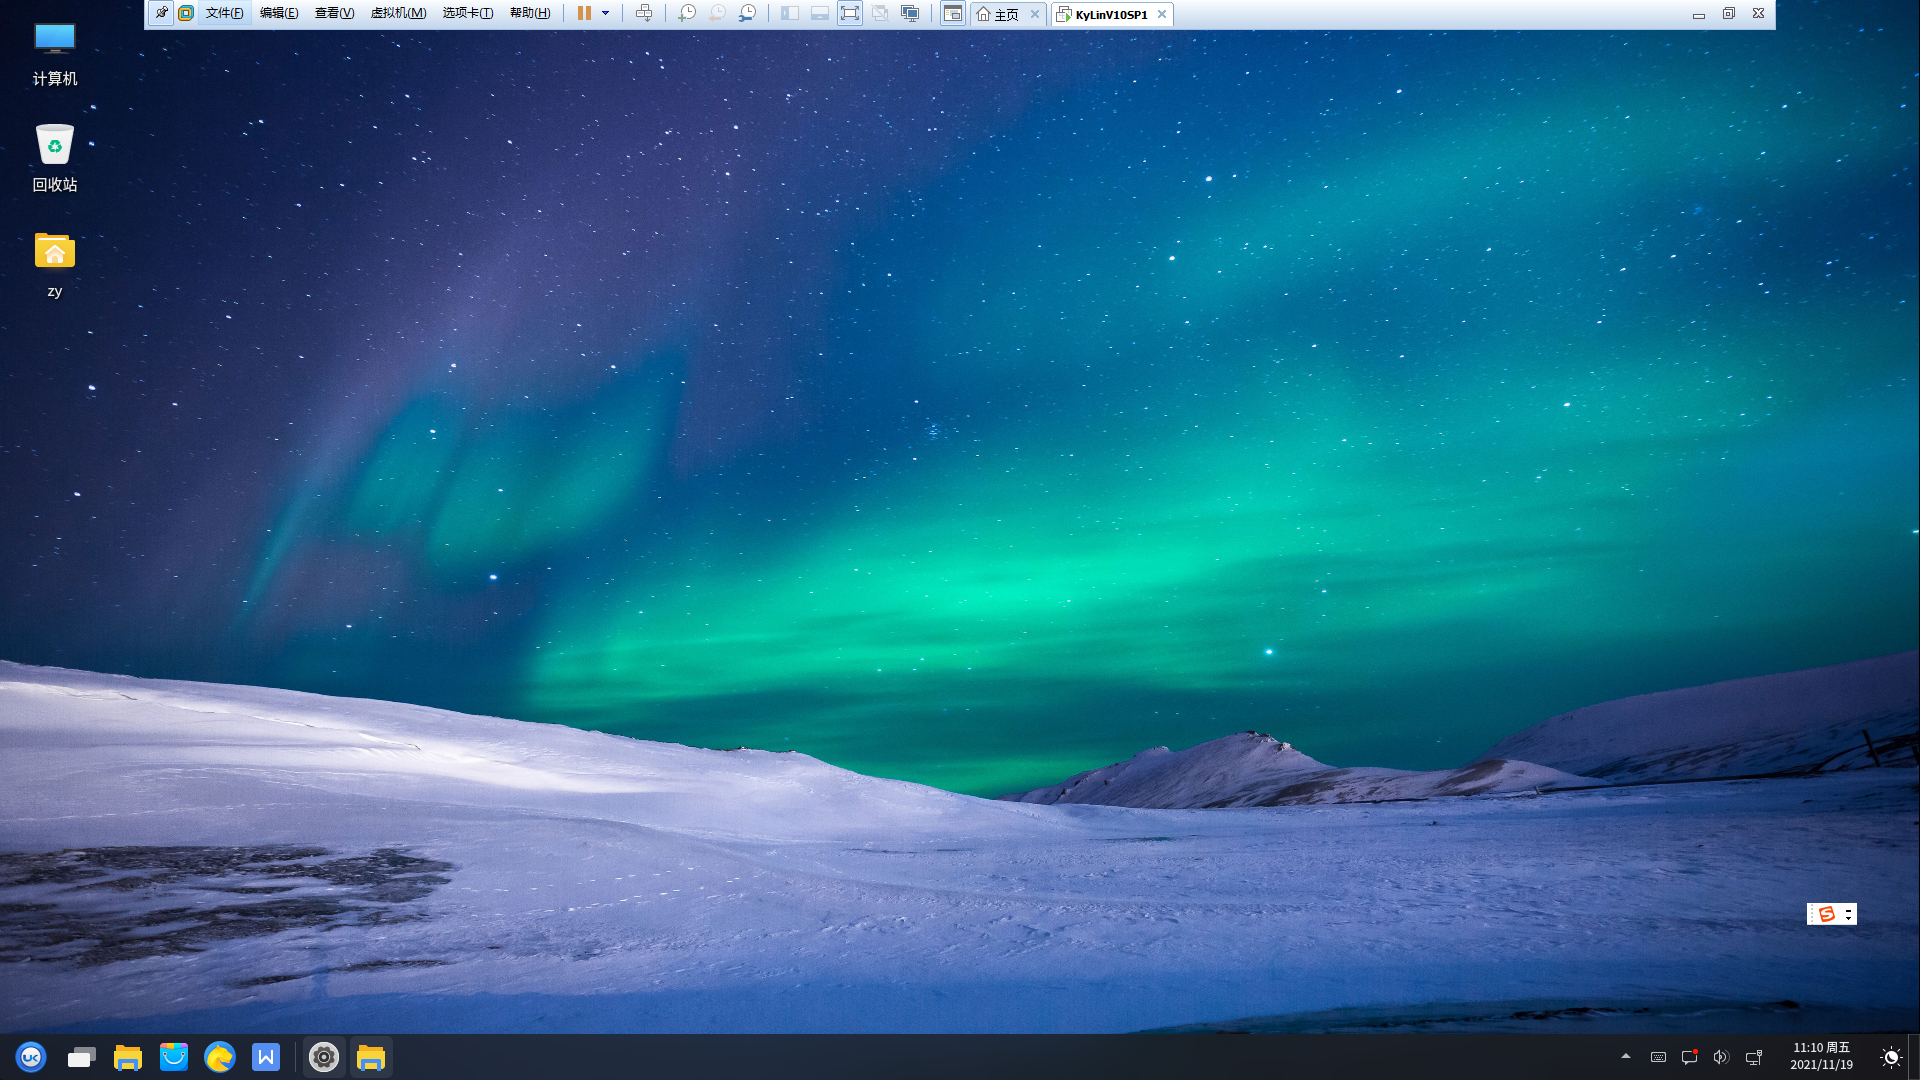
Task: Expand the Sogou input method toolbar arrows
Action: (1848, 914)
